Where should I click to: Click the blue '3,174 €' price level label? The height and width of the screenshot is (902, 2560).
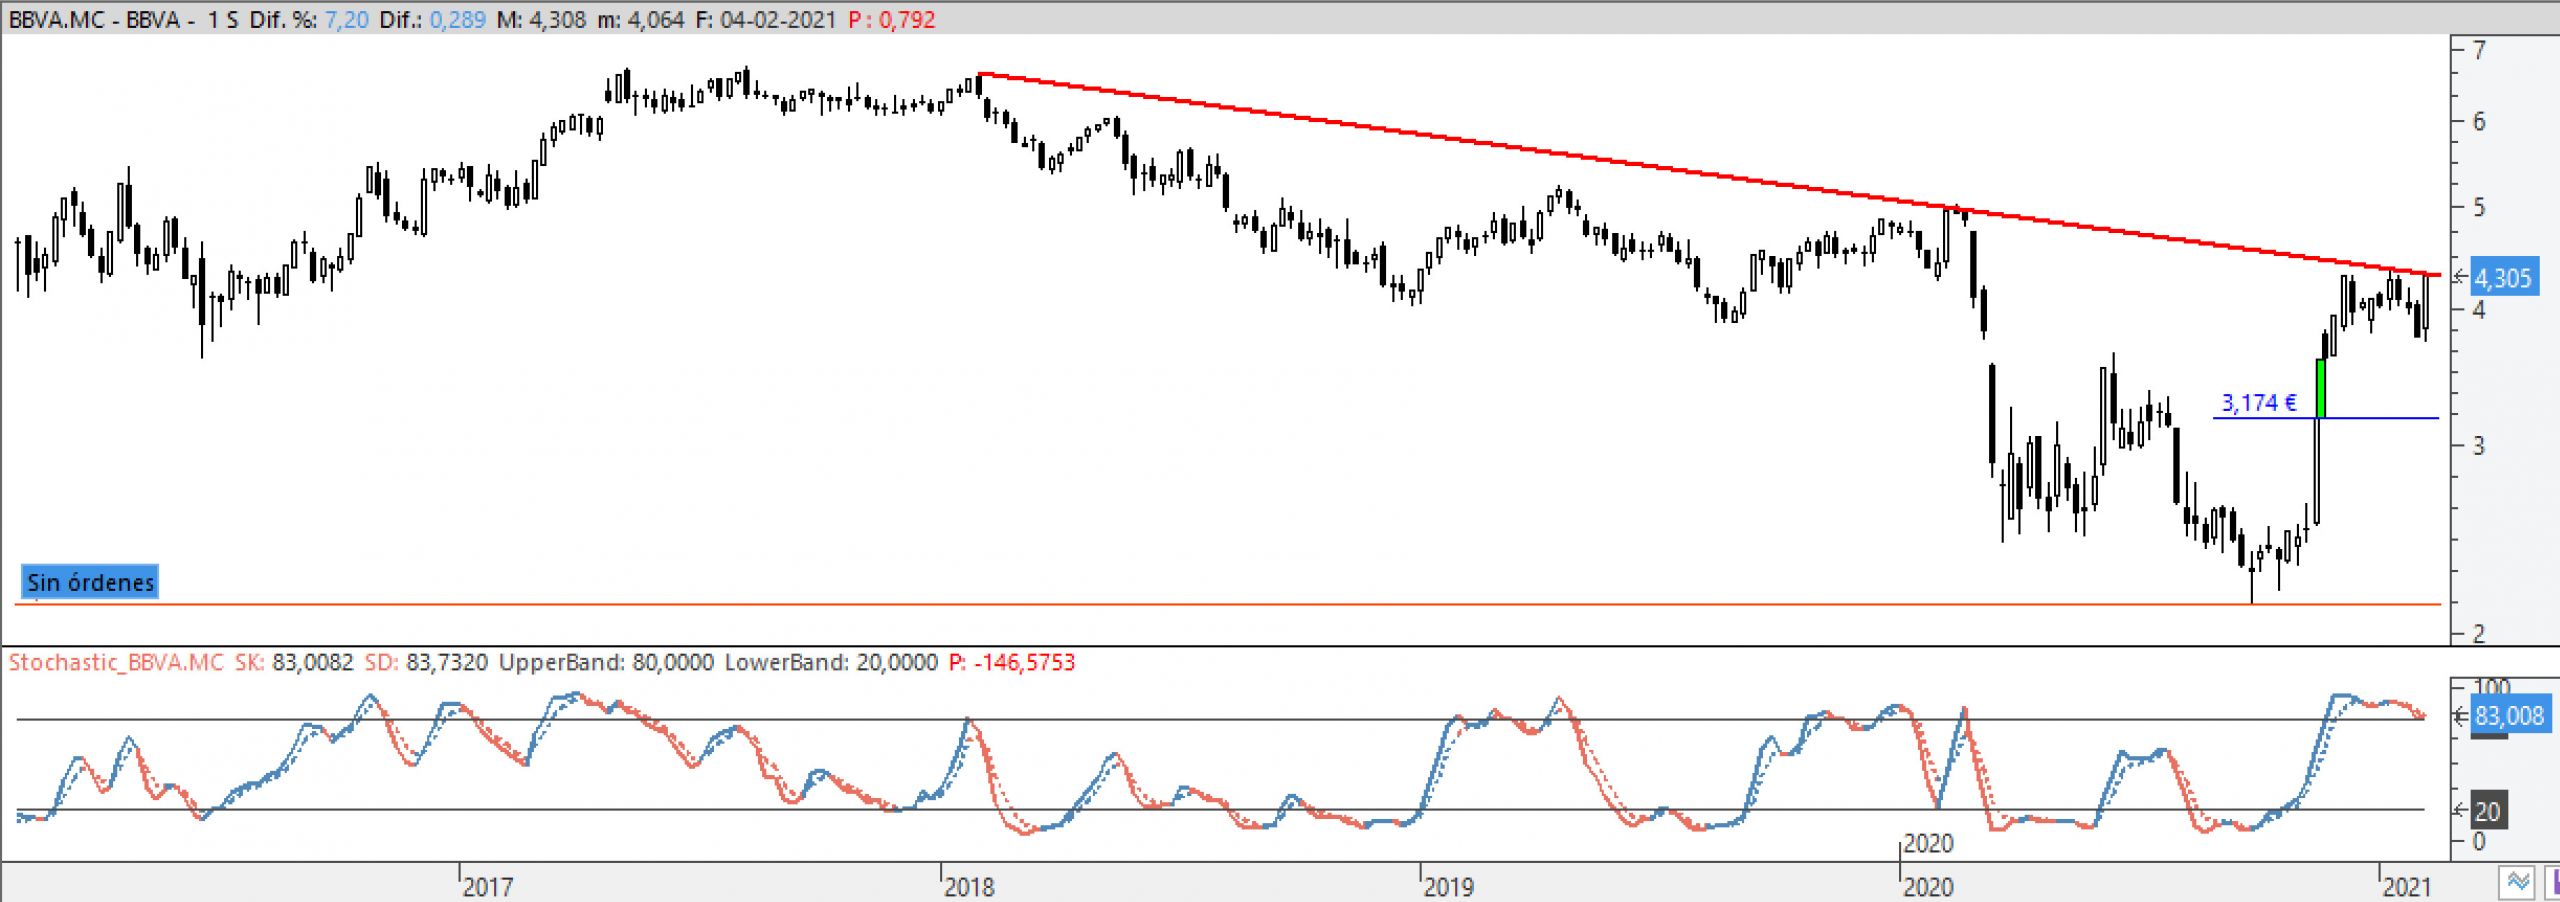coord(2259,403)
